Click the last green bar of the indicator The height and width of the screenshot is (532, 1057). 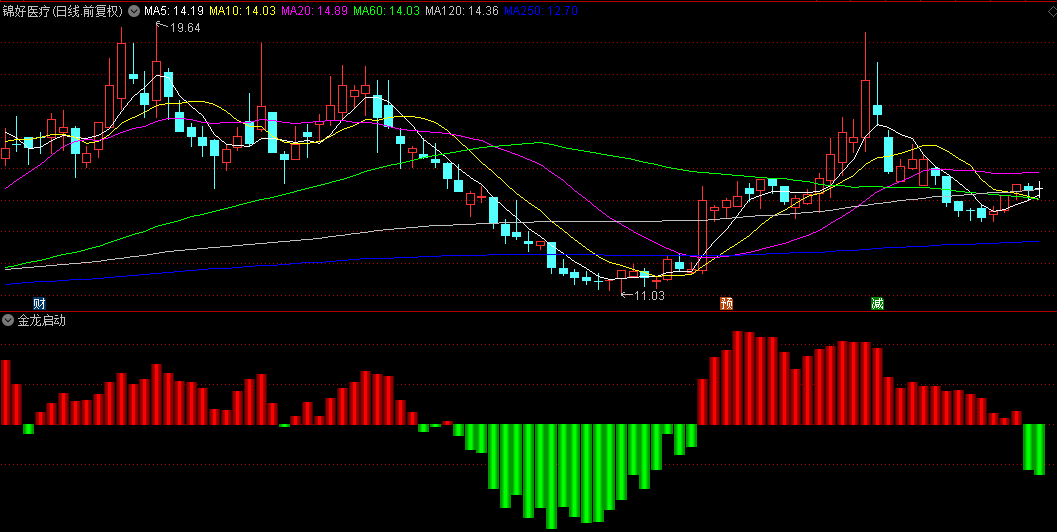pos(1039,449)
